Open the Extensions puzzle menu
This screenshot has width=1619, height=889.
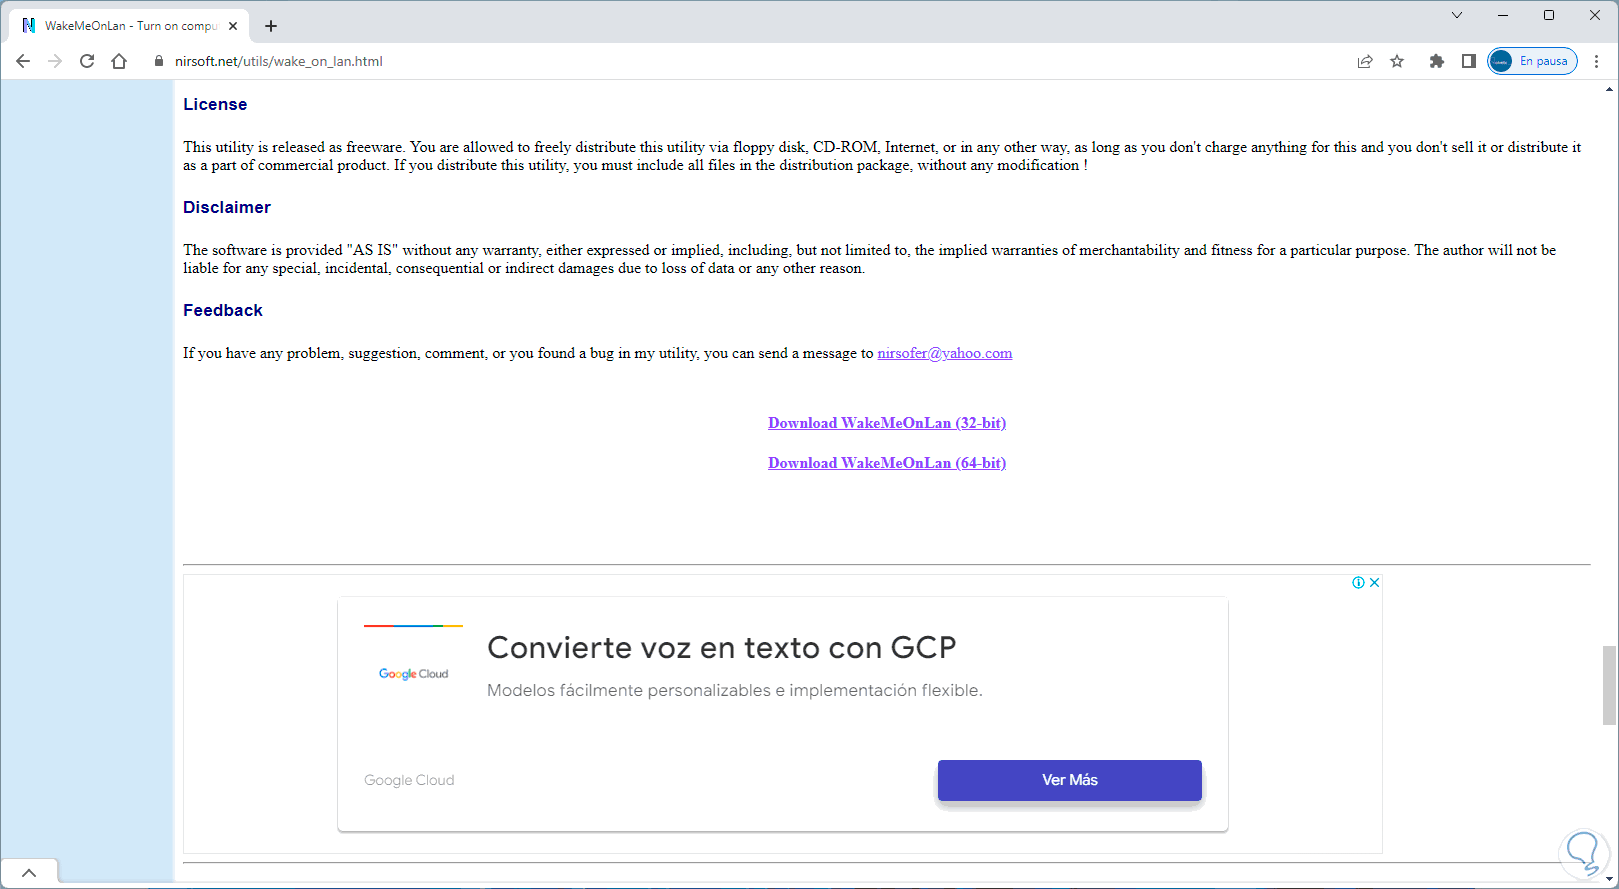click(1437, 61)
